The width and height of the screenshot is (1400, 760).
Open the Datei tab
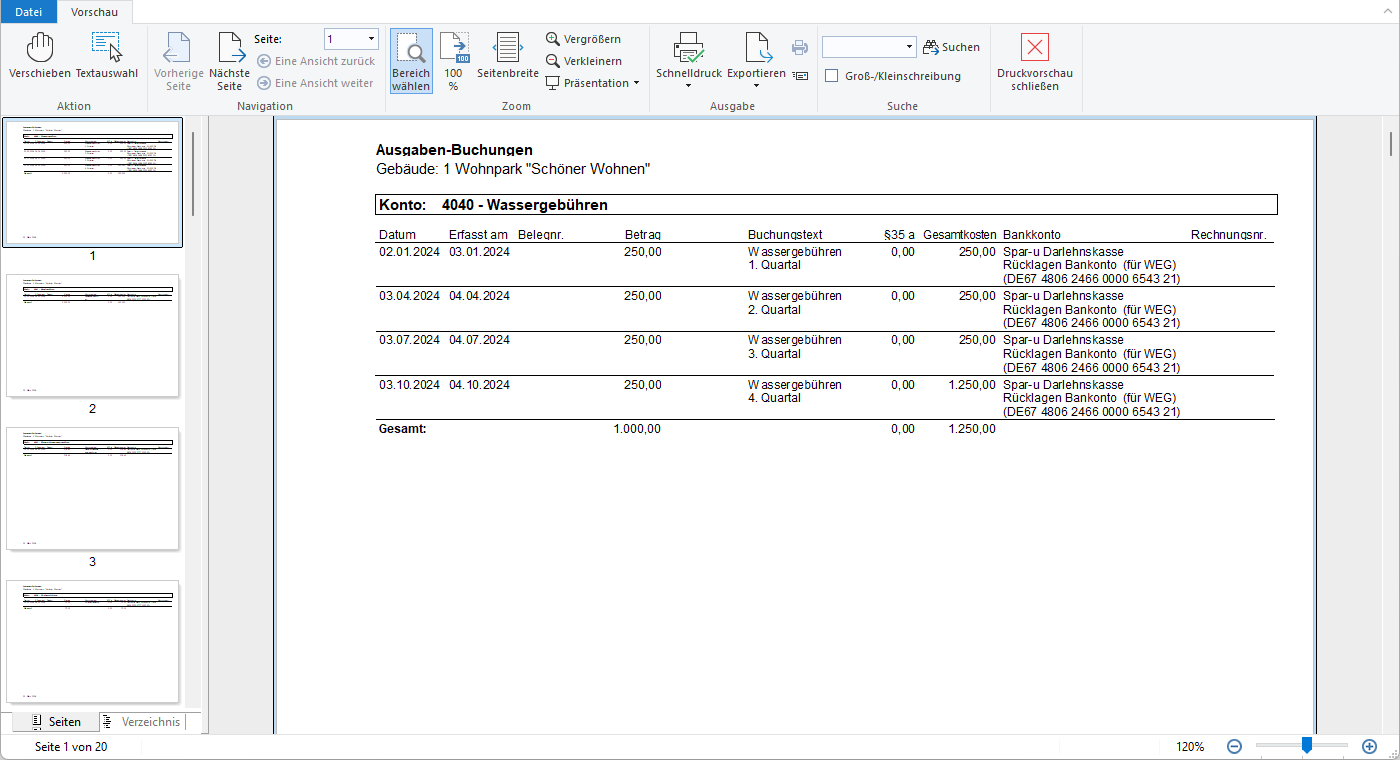pos(28,12)
